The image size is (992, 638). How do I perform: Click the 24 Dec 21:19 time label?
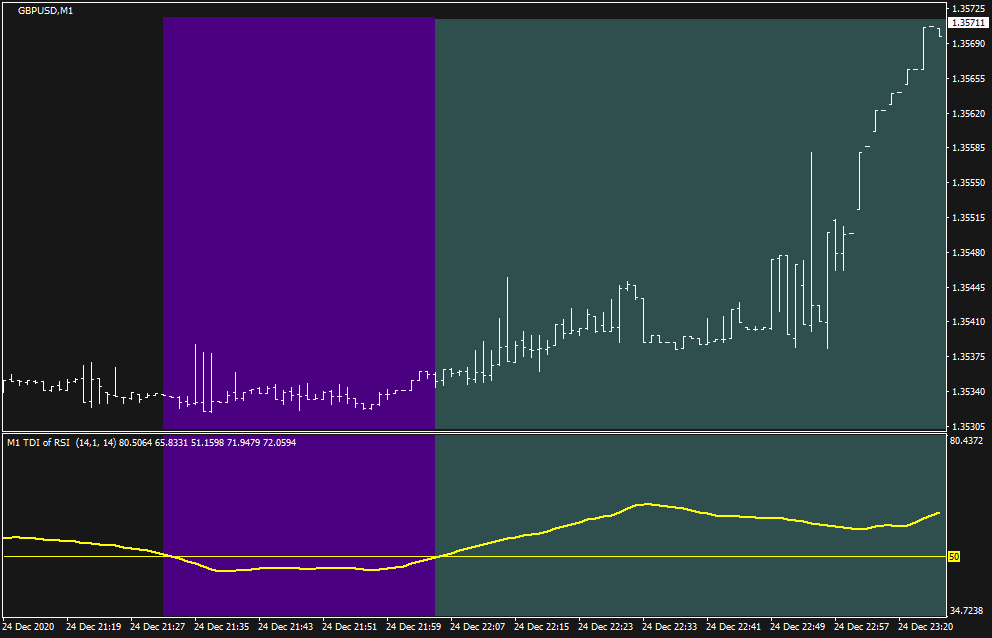pos(94,627)
